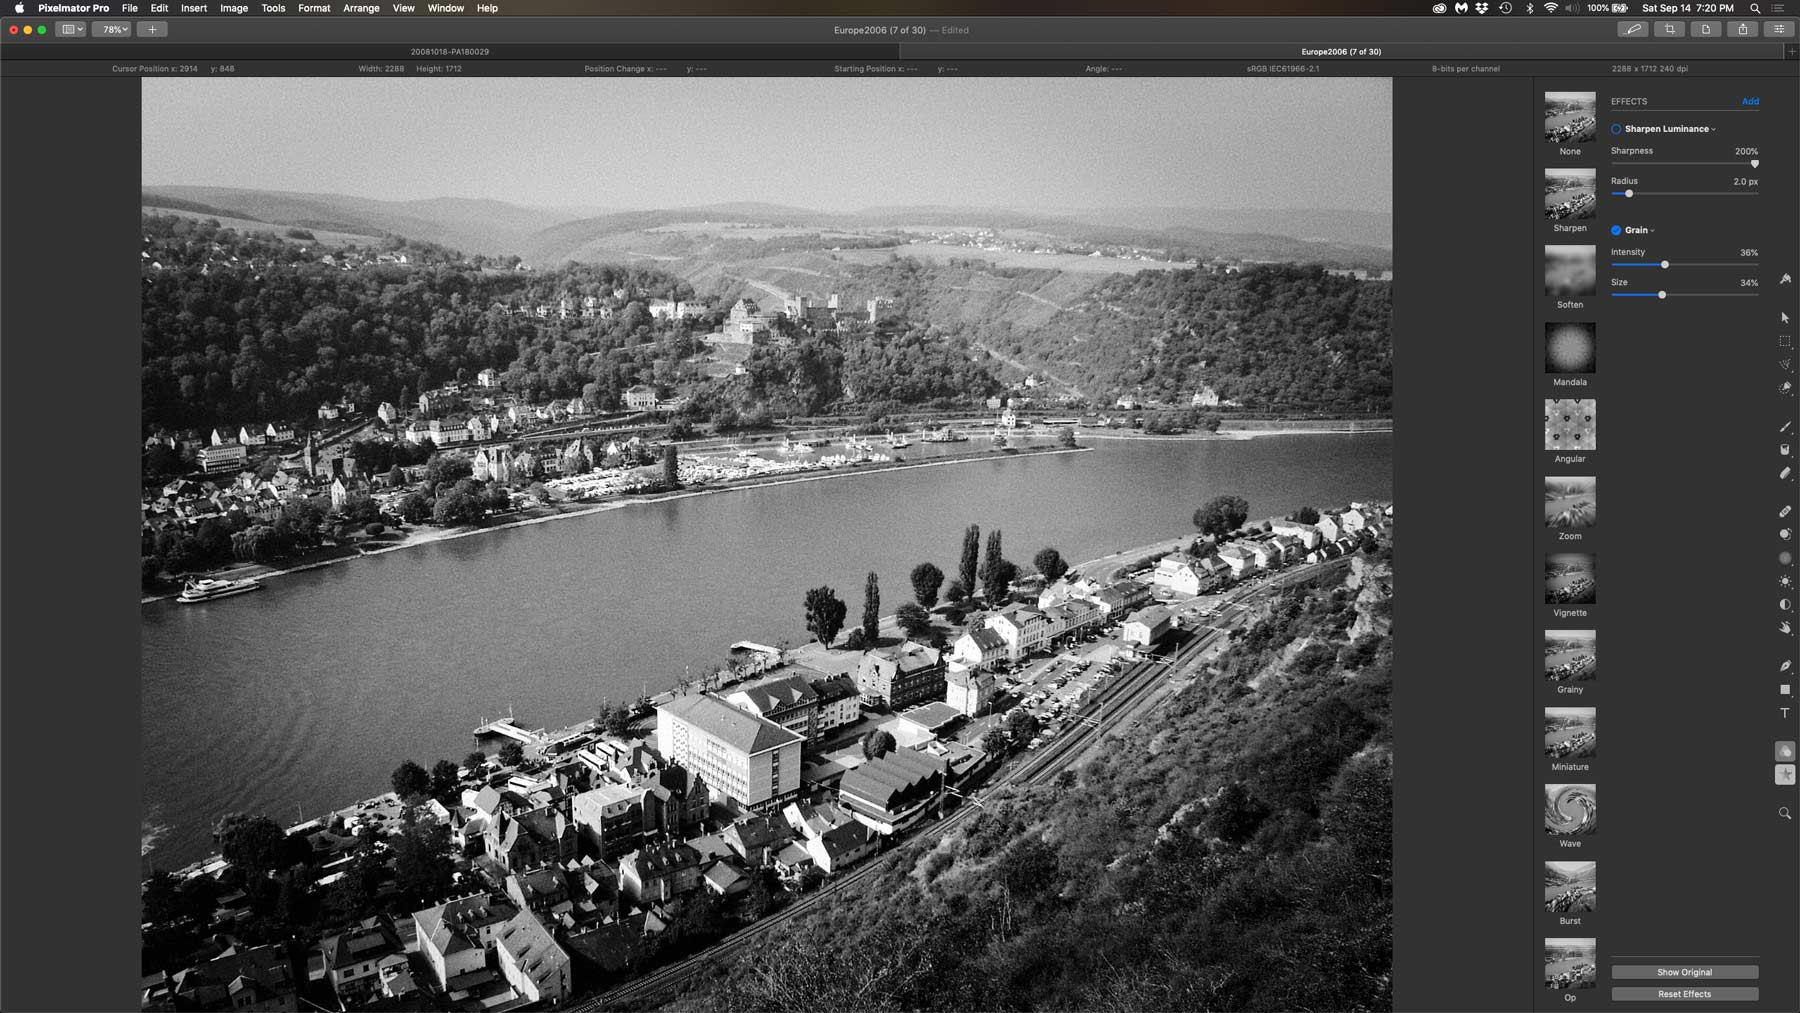
Task: Open the Format menu
Action: (x=314, y=8)
